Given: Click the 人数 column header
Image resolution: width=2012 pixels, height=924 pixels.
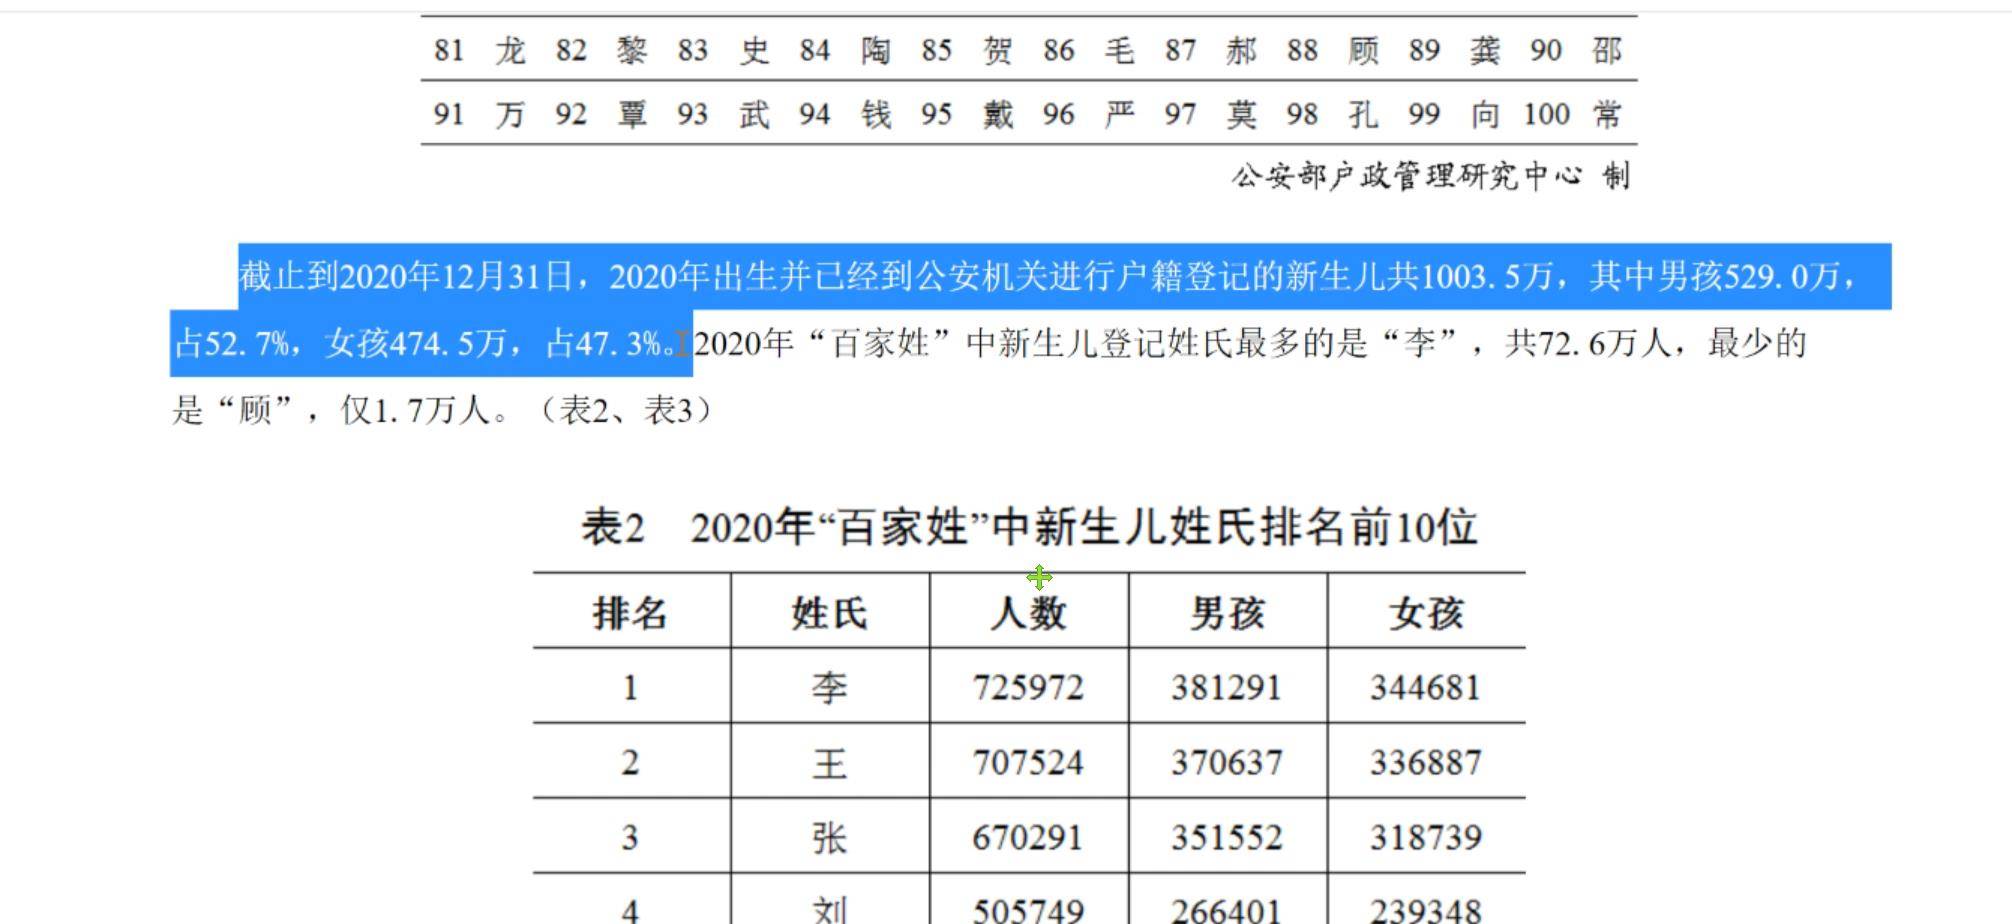Looking at the screenshot, I should (1028, 613).
